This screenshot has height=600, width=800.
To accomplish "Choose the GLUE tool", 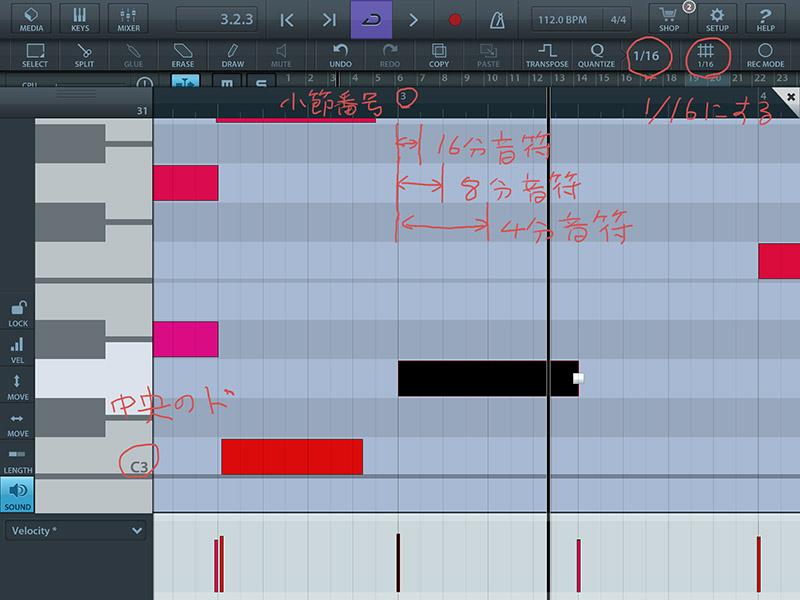I will click(133, 55).
